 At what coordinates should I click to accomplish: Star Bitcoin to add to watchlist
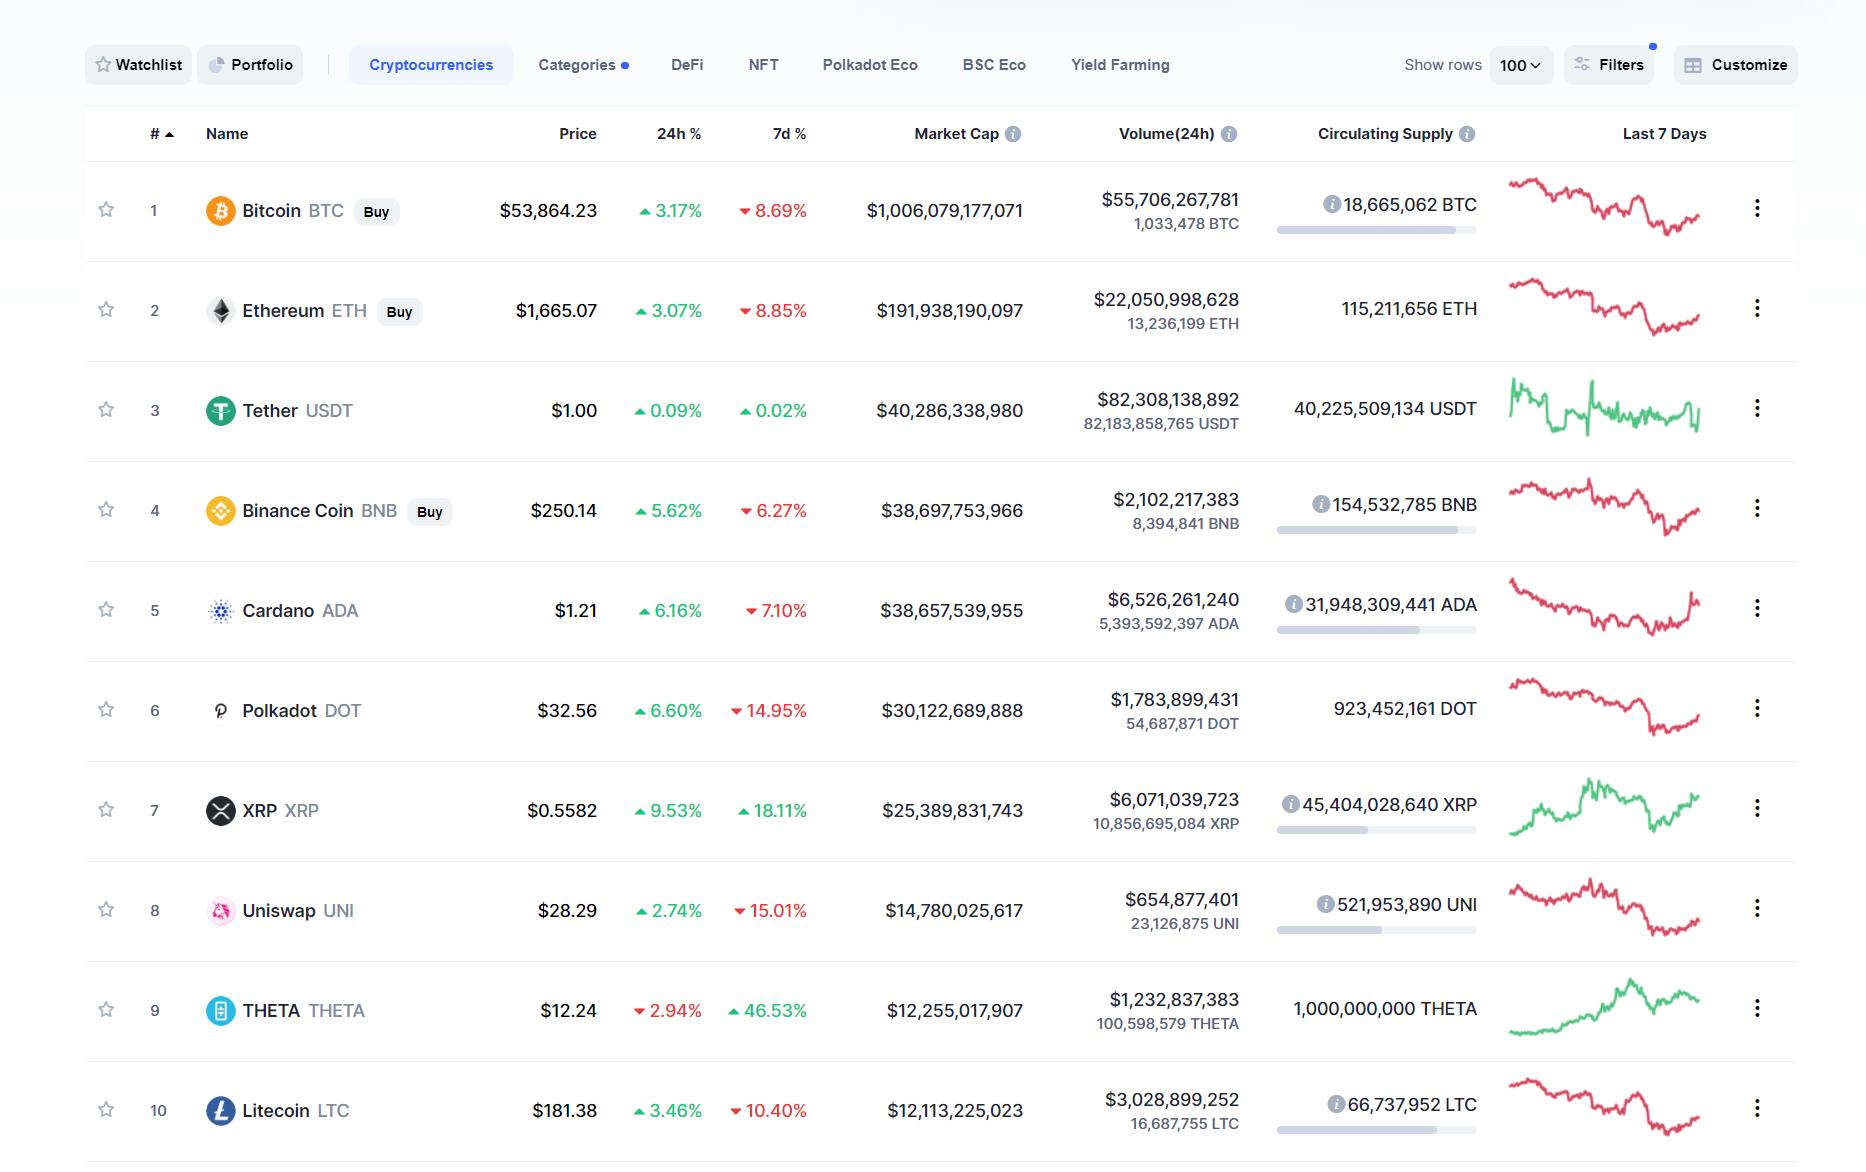tap(106, 209)
